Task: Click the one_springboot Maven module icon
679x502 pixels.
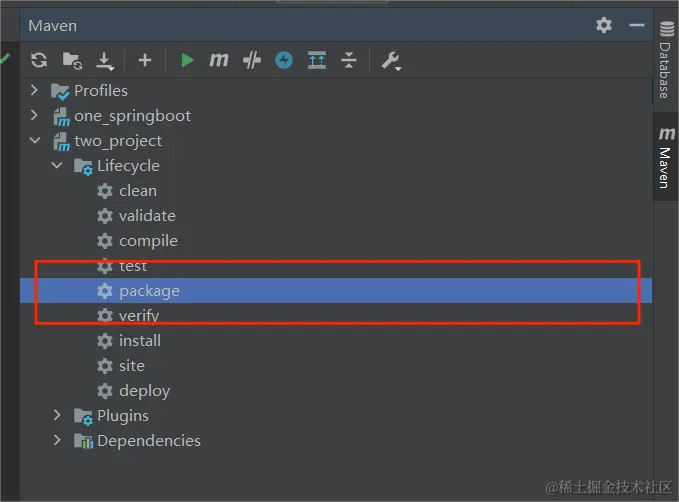Action: click(61, 117)
